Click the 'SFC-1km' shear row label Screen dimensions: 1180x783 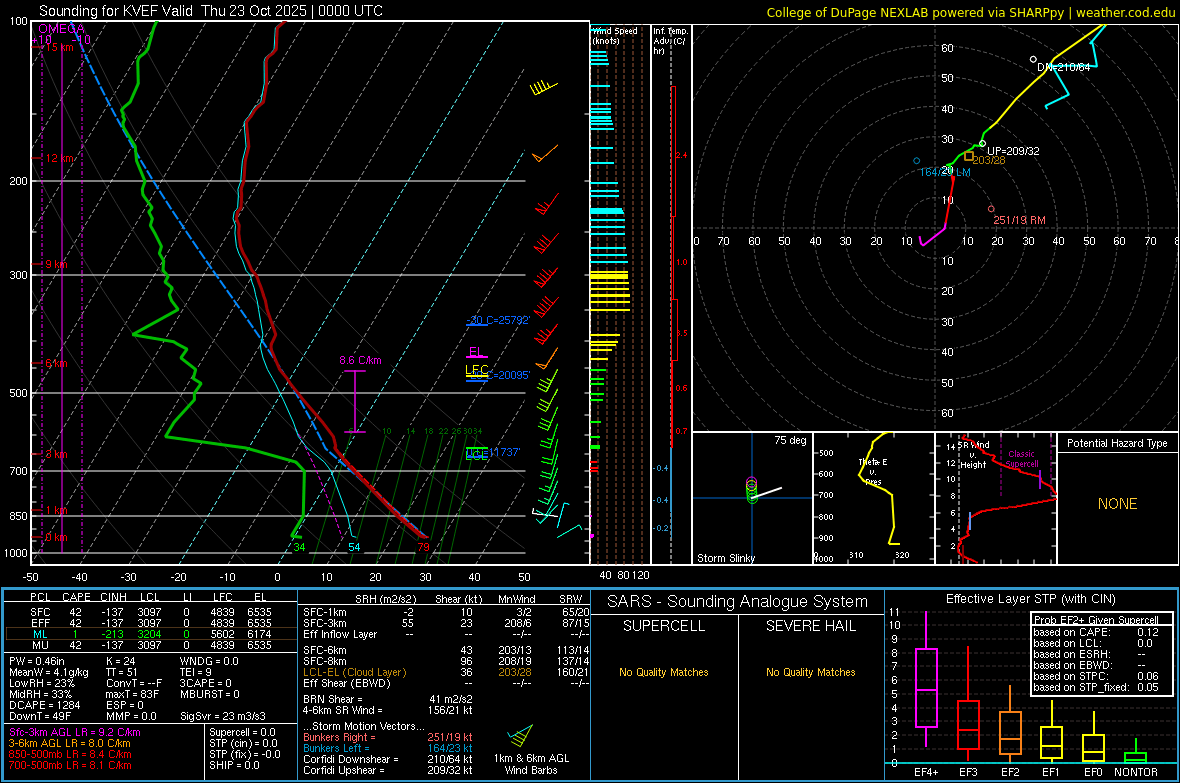point(324,612)
